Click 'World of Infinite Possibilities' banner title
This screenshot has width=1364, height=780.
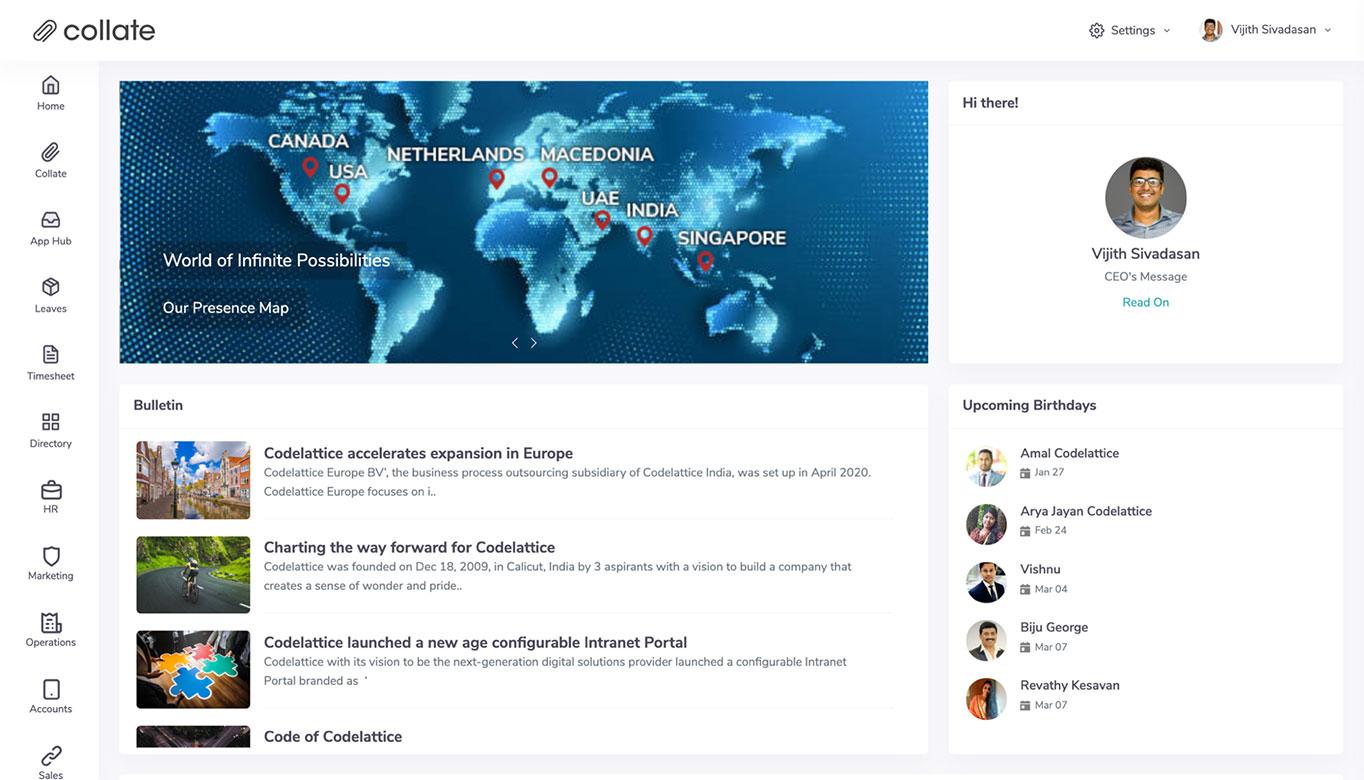coord(276,260)
